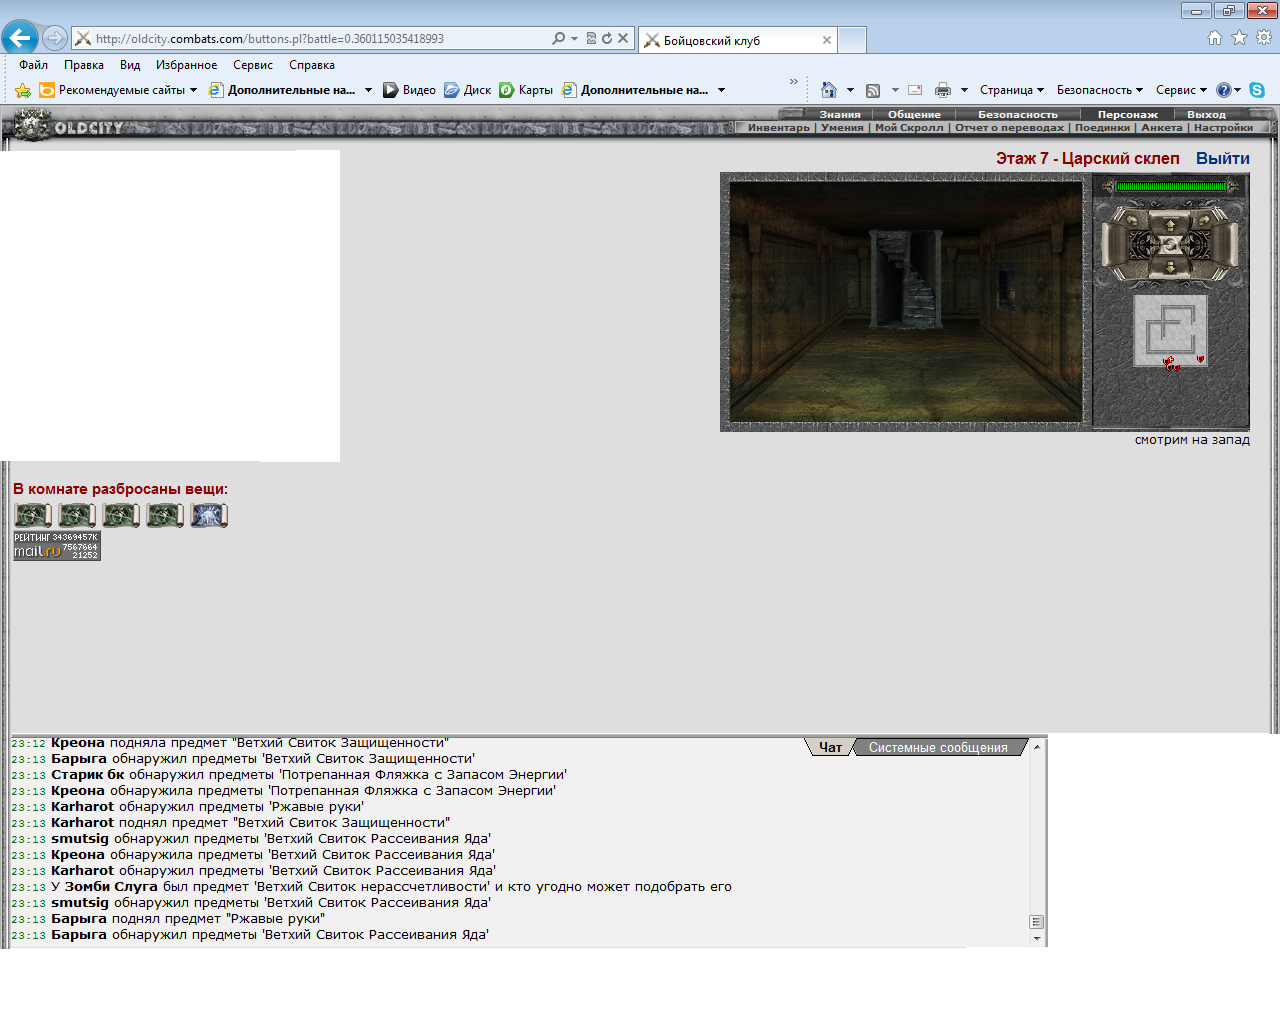Screen dimensions: 1280x1024
Task: Open the address bar search dropdown arrow
Action: tap(574, 38)
